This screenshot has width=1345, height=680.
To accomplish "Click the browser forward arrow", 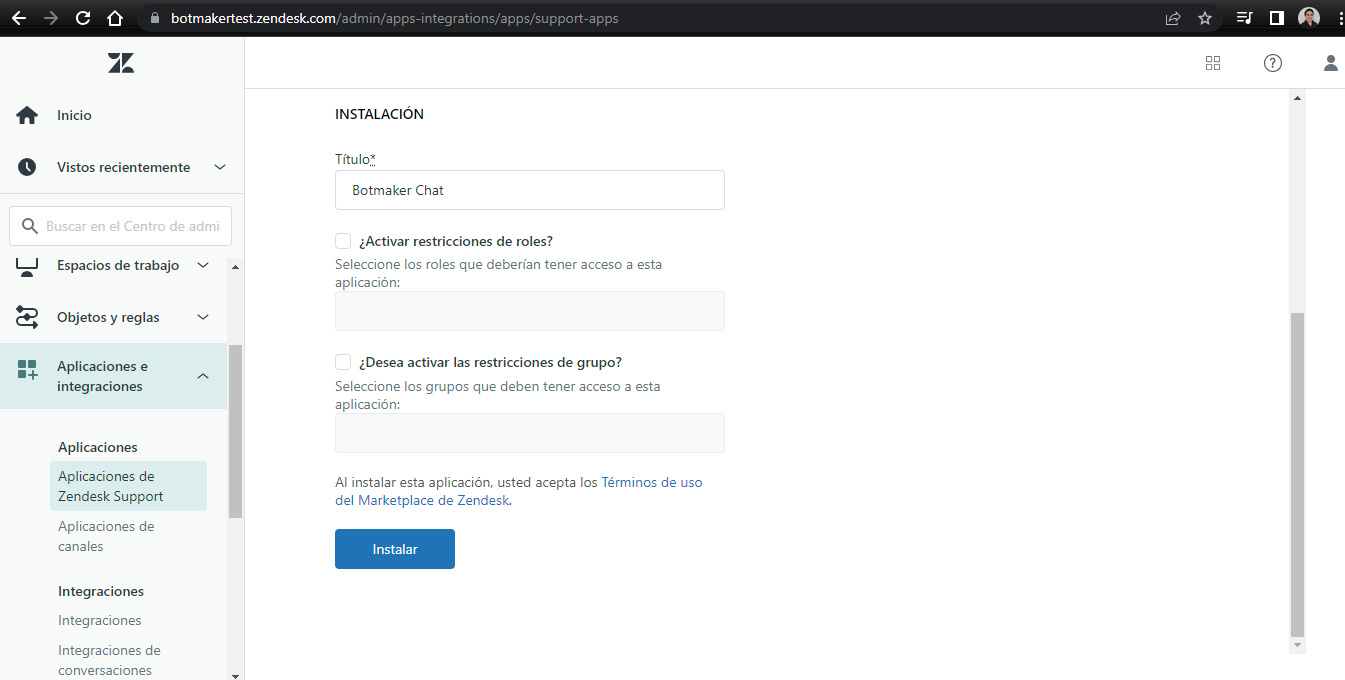I will point(50,18).
